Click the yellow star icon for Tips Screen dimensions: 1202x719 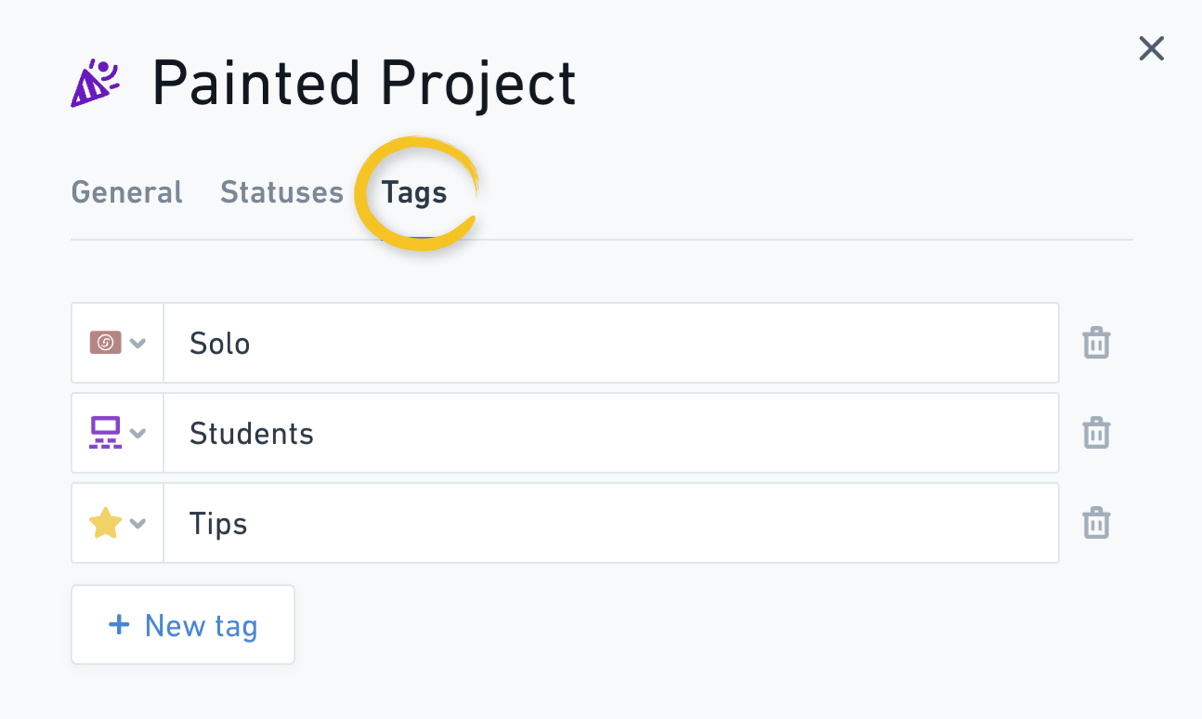[x=105, y=523]
